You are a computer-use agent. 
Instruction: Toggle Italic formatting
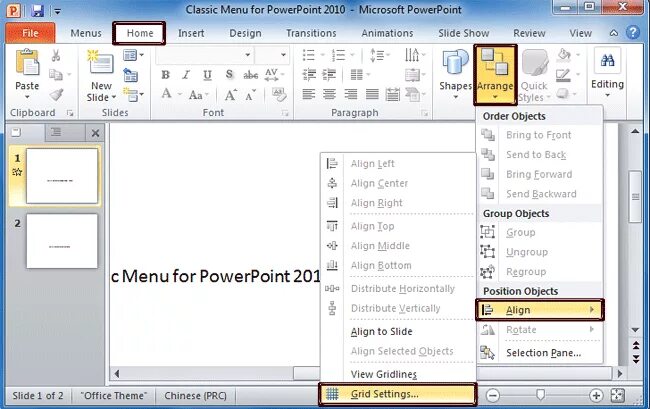pos(186,75)
